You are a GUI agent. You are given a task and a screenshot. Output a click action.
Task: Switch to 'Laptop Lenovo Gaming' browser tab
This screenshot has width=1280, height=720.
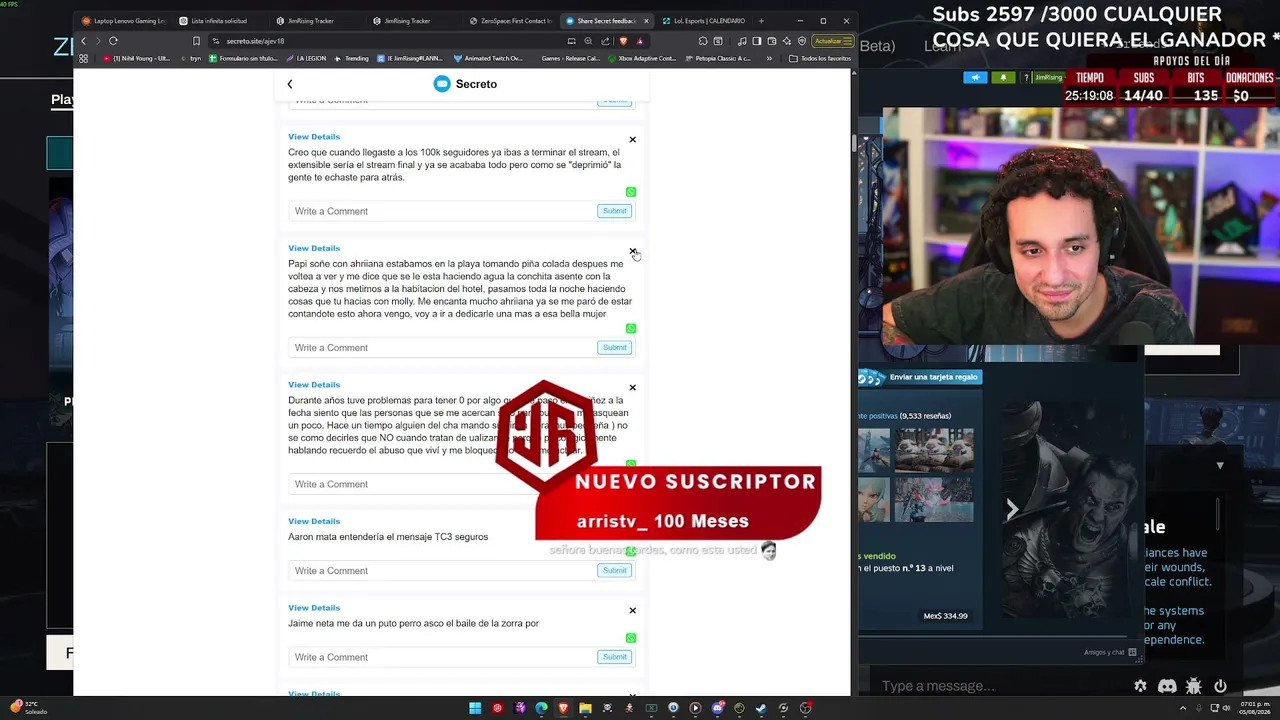click(x=124, y=21)
